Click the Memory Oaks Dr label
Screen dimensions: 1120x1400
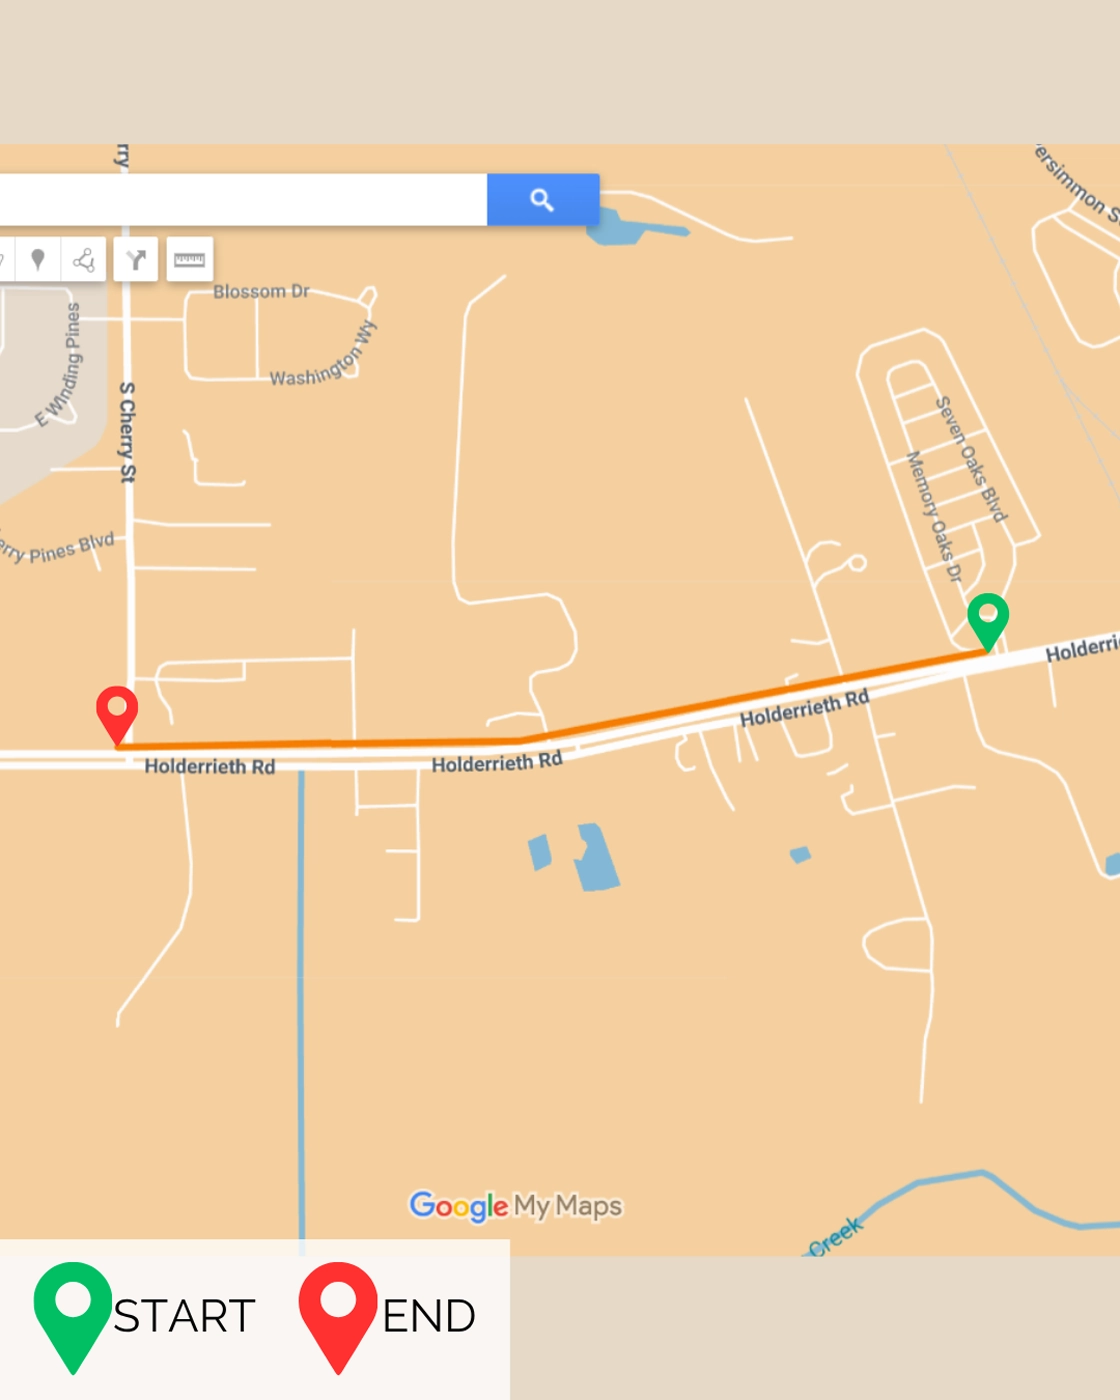934,516
